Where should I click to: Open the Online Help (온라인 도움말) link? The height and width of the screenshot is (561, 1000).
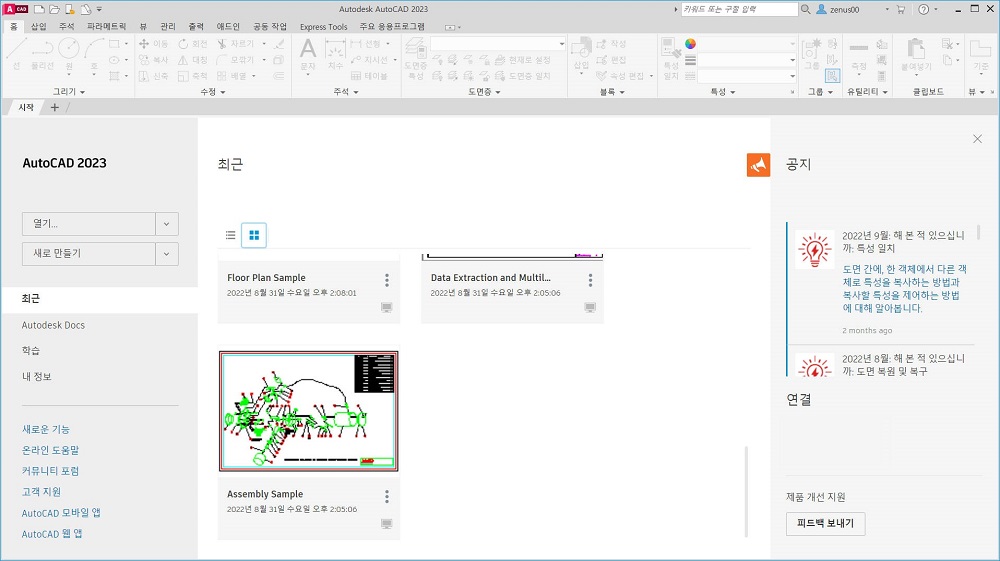(50, 450)
